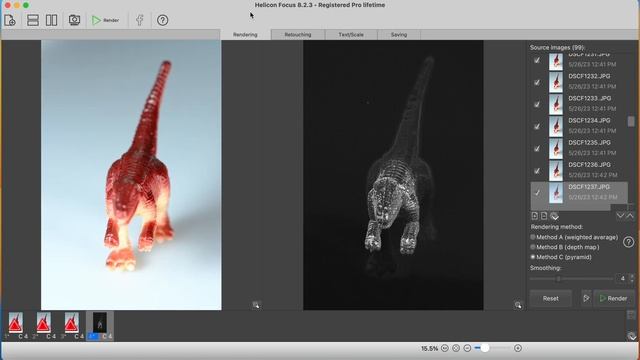Click the small play icon beside Reset

coord(587,298)
